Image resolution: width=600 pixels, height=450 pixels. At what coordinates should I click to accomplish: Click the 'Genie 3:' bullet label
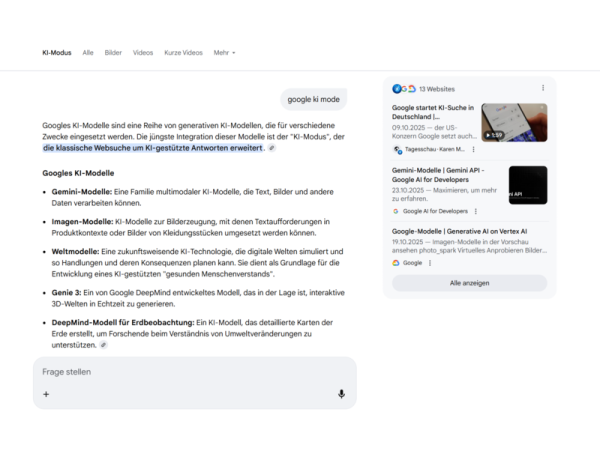(67, 293)
